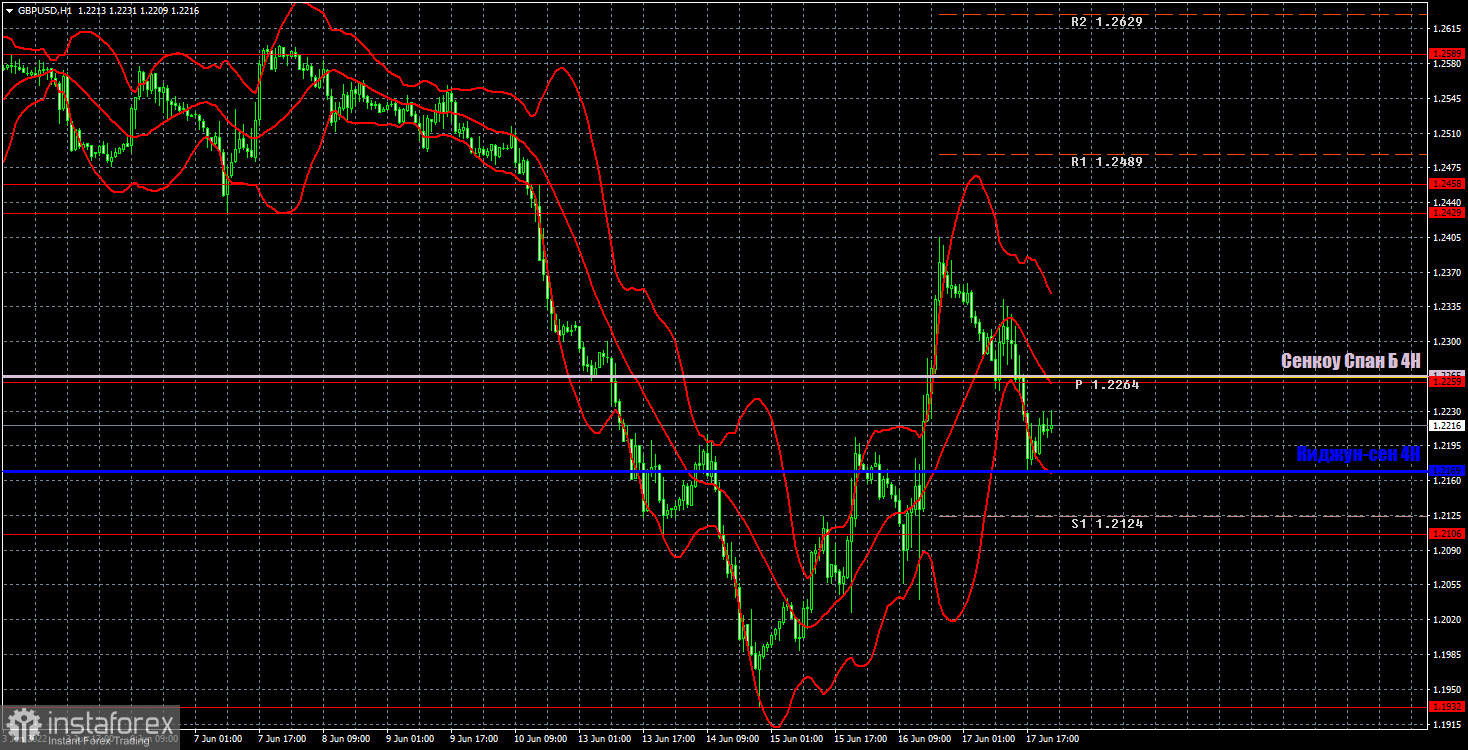Image resolution: width=1468 pixels, height=750 pixels.
Task: Open the GBPUSD,H1 chart dropdown arrow
Action: [9, 9]
